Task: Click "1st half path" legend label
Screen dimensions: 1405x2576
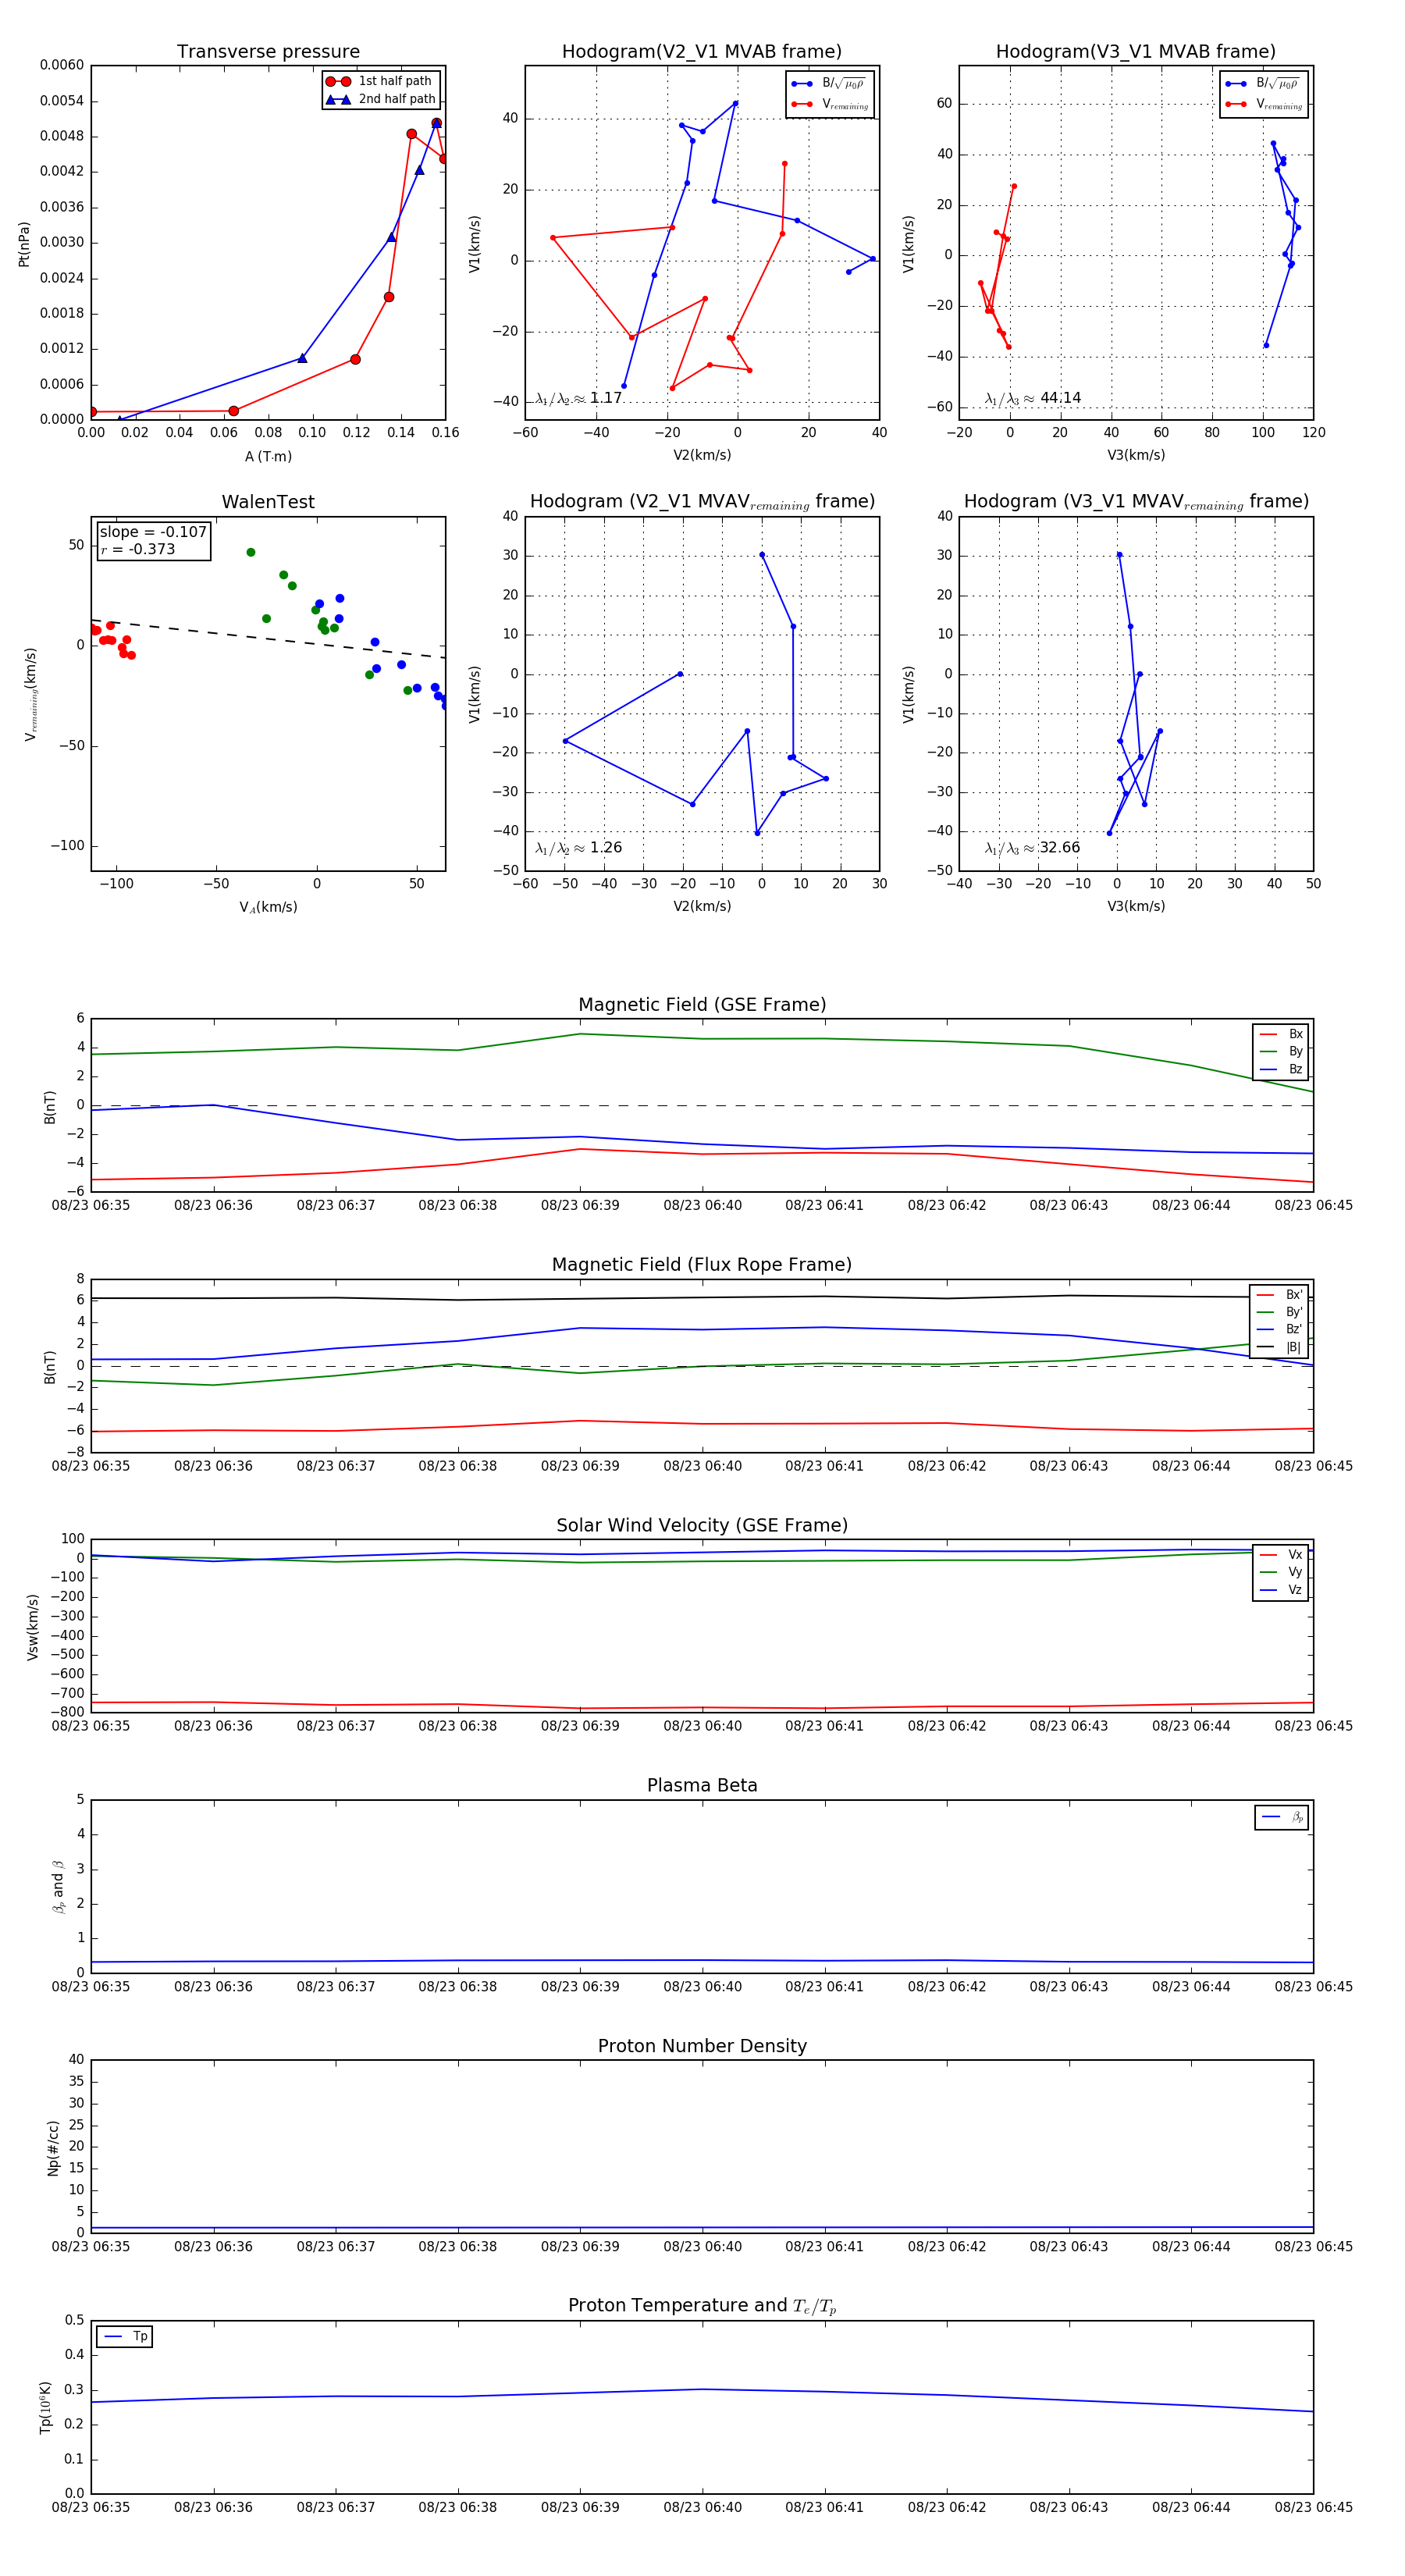Action: [395, 81]
